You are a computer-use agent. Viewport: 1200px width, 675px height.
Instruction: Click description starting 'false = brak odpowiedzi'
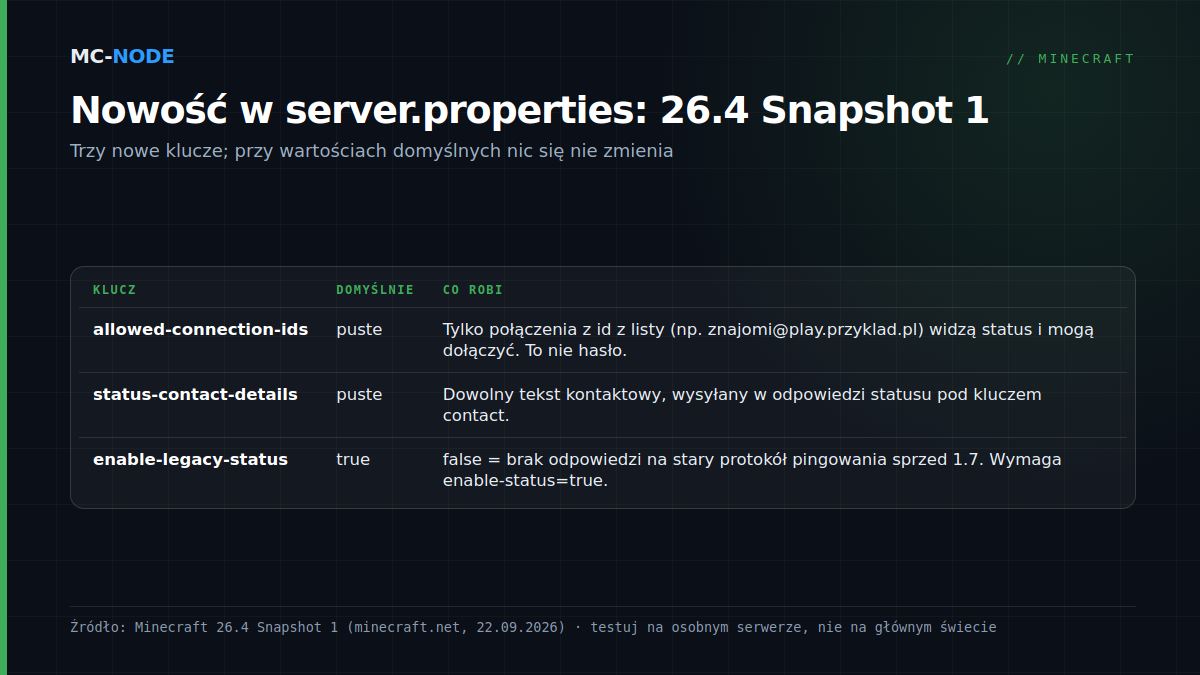752,470
